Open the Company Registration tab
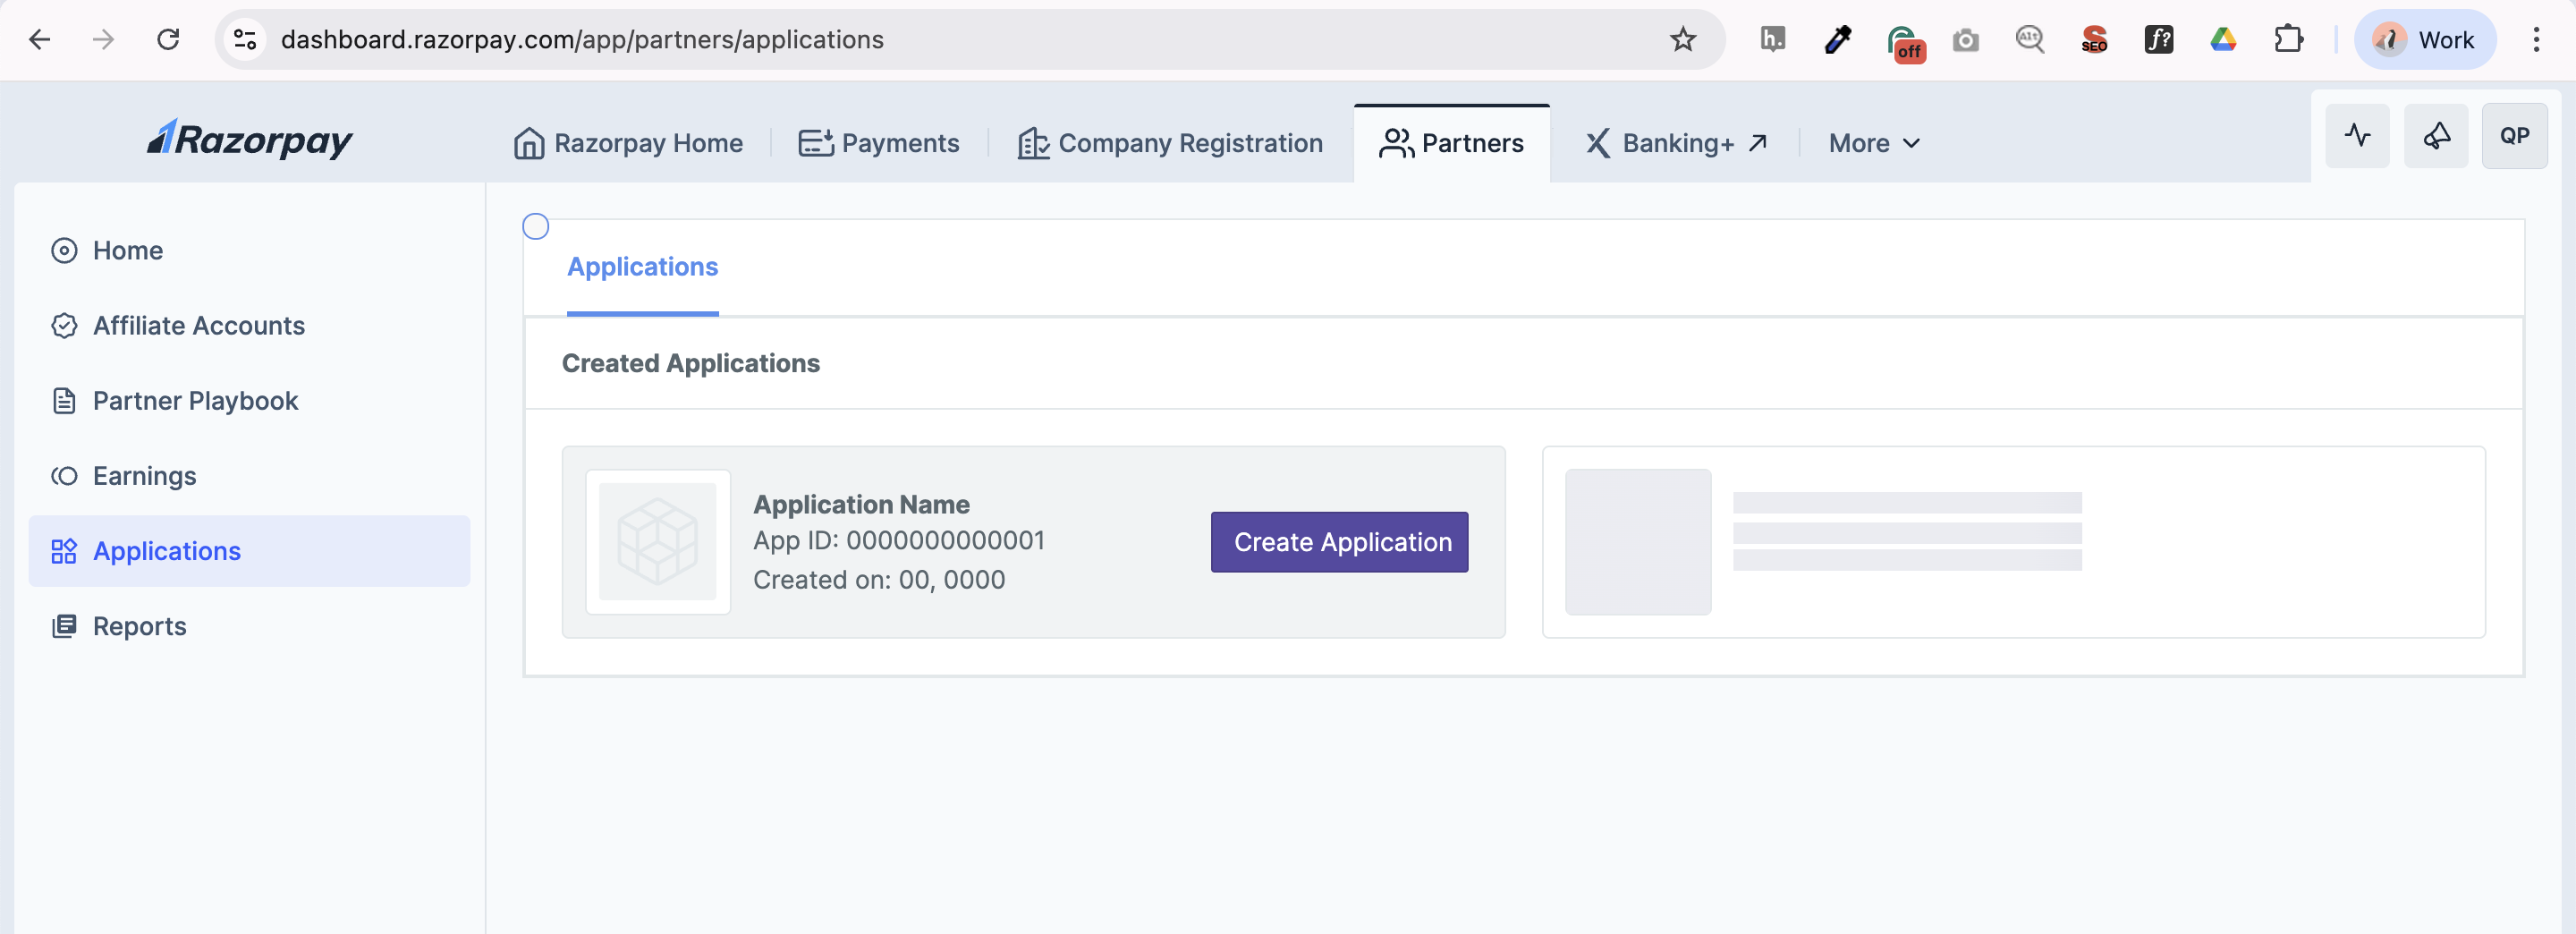This screenshot has width=2576, height=934. pyautogui.click(x=1170, y=143)
